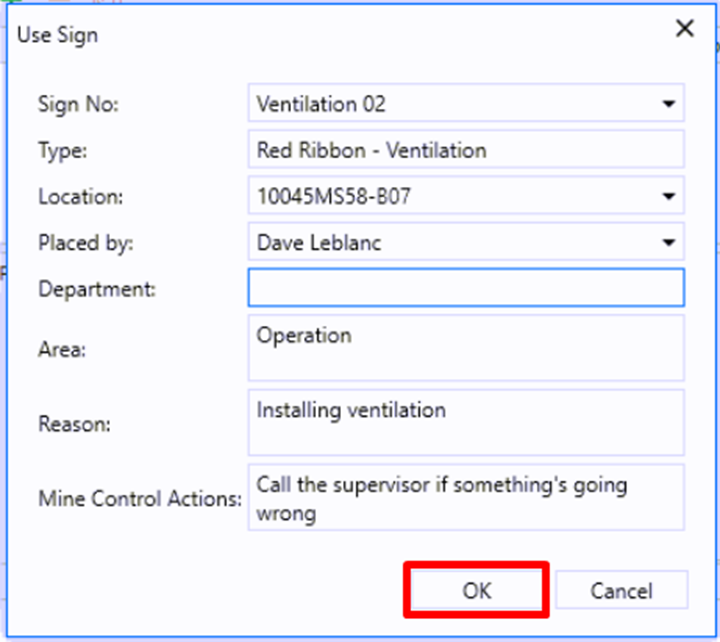Click the Department: label
The image size is (720, 642).
[98, 289]
